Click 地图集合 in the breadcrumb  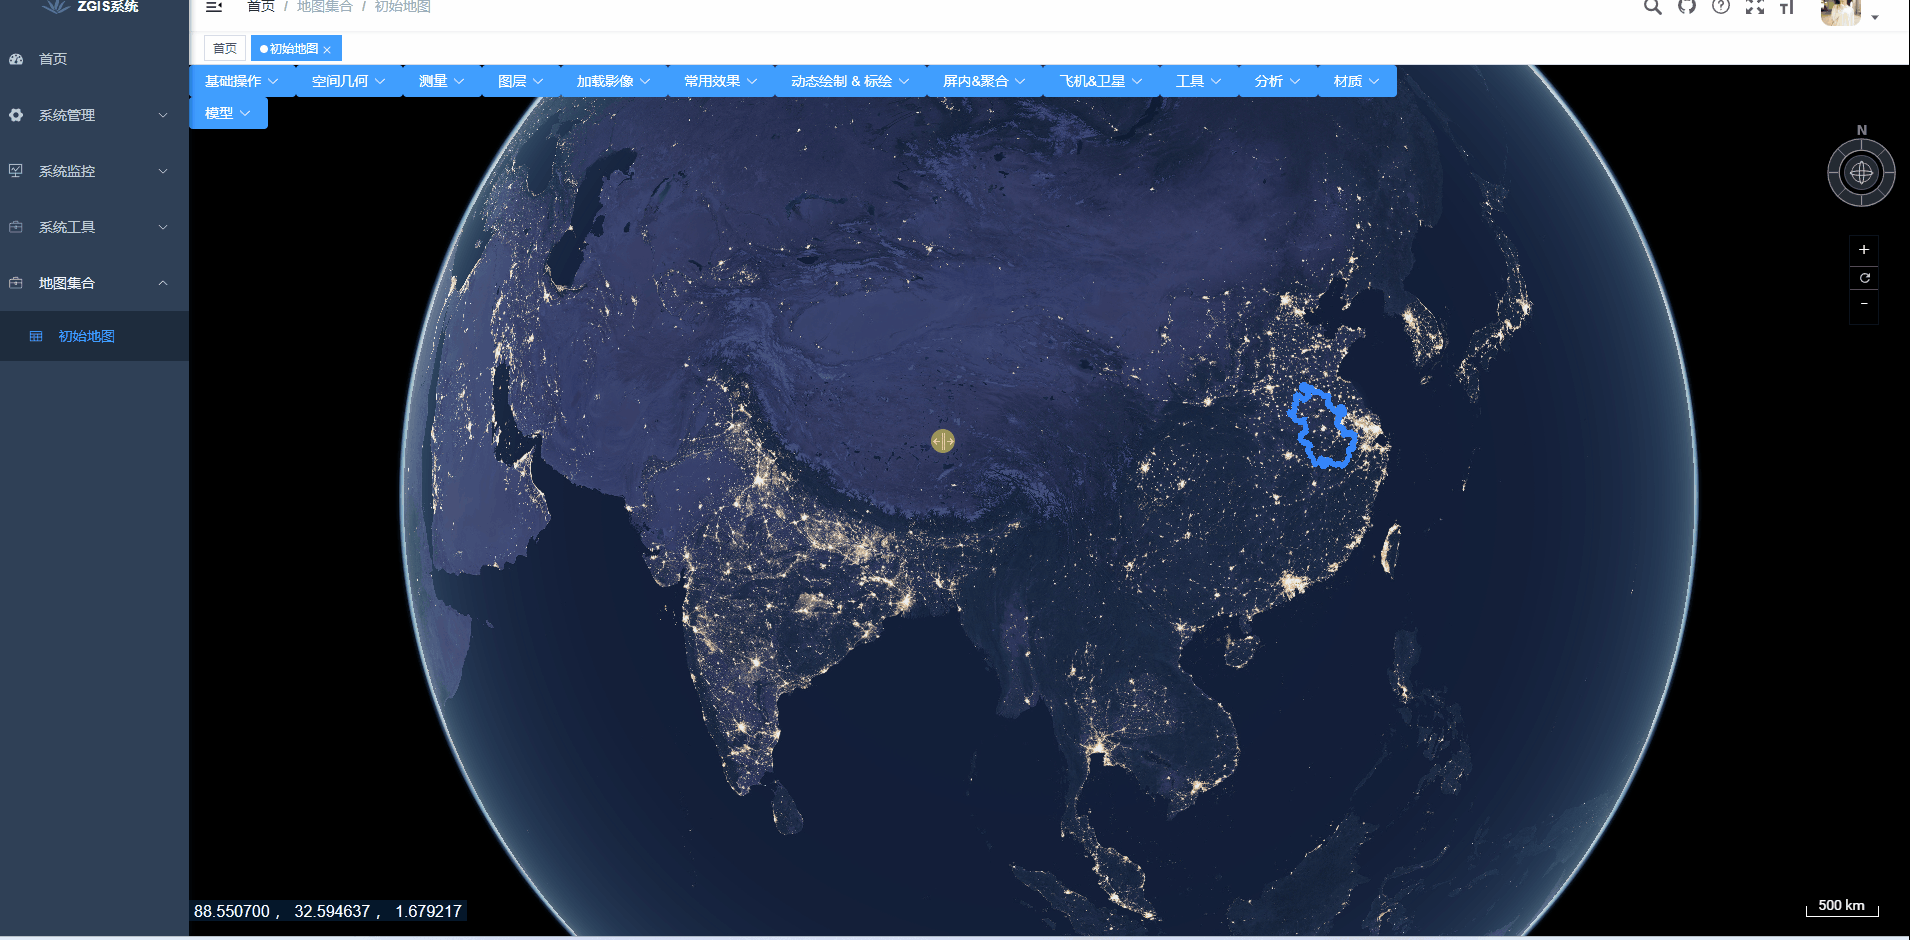point(325,6)
